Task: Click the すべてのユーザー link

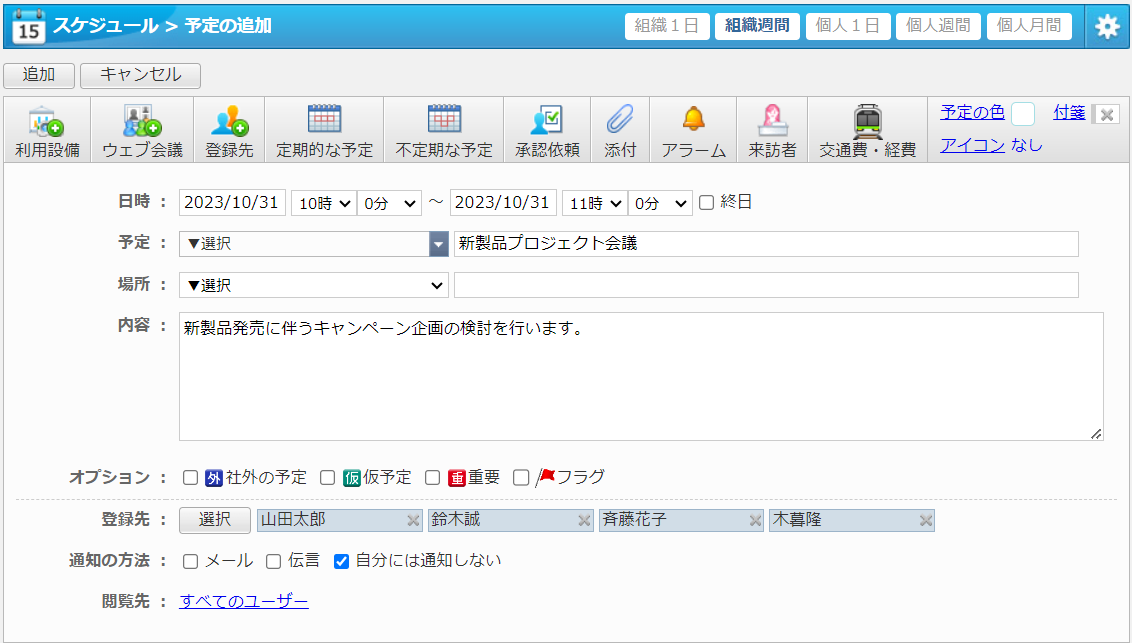Action: [x=244, y=601]
